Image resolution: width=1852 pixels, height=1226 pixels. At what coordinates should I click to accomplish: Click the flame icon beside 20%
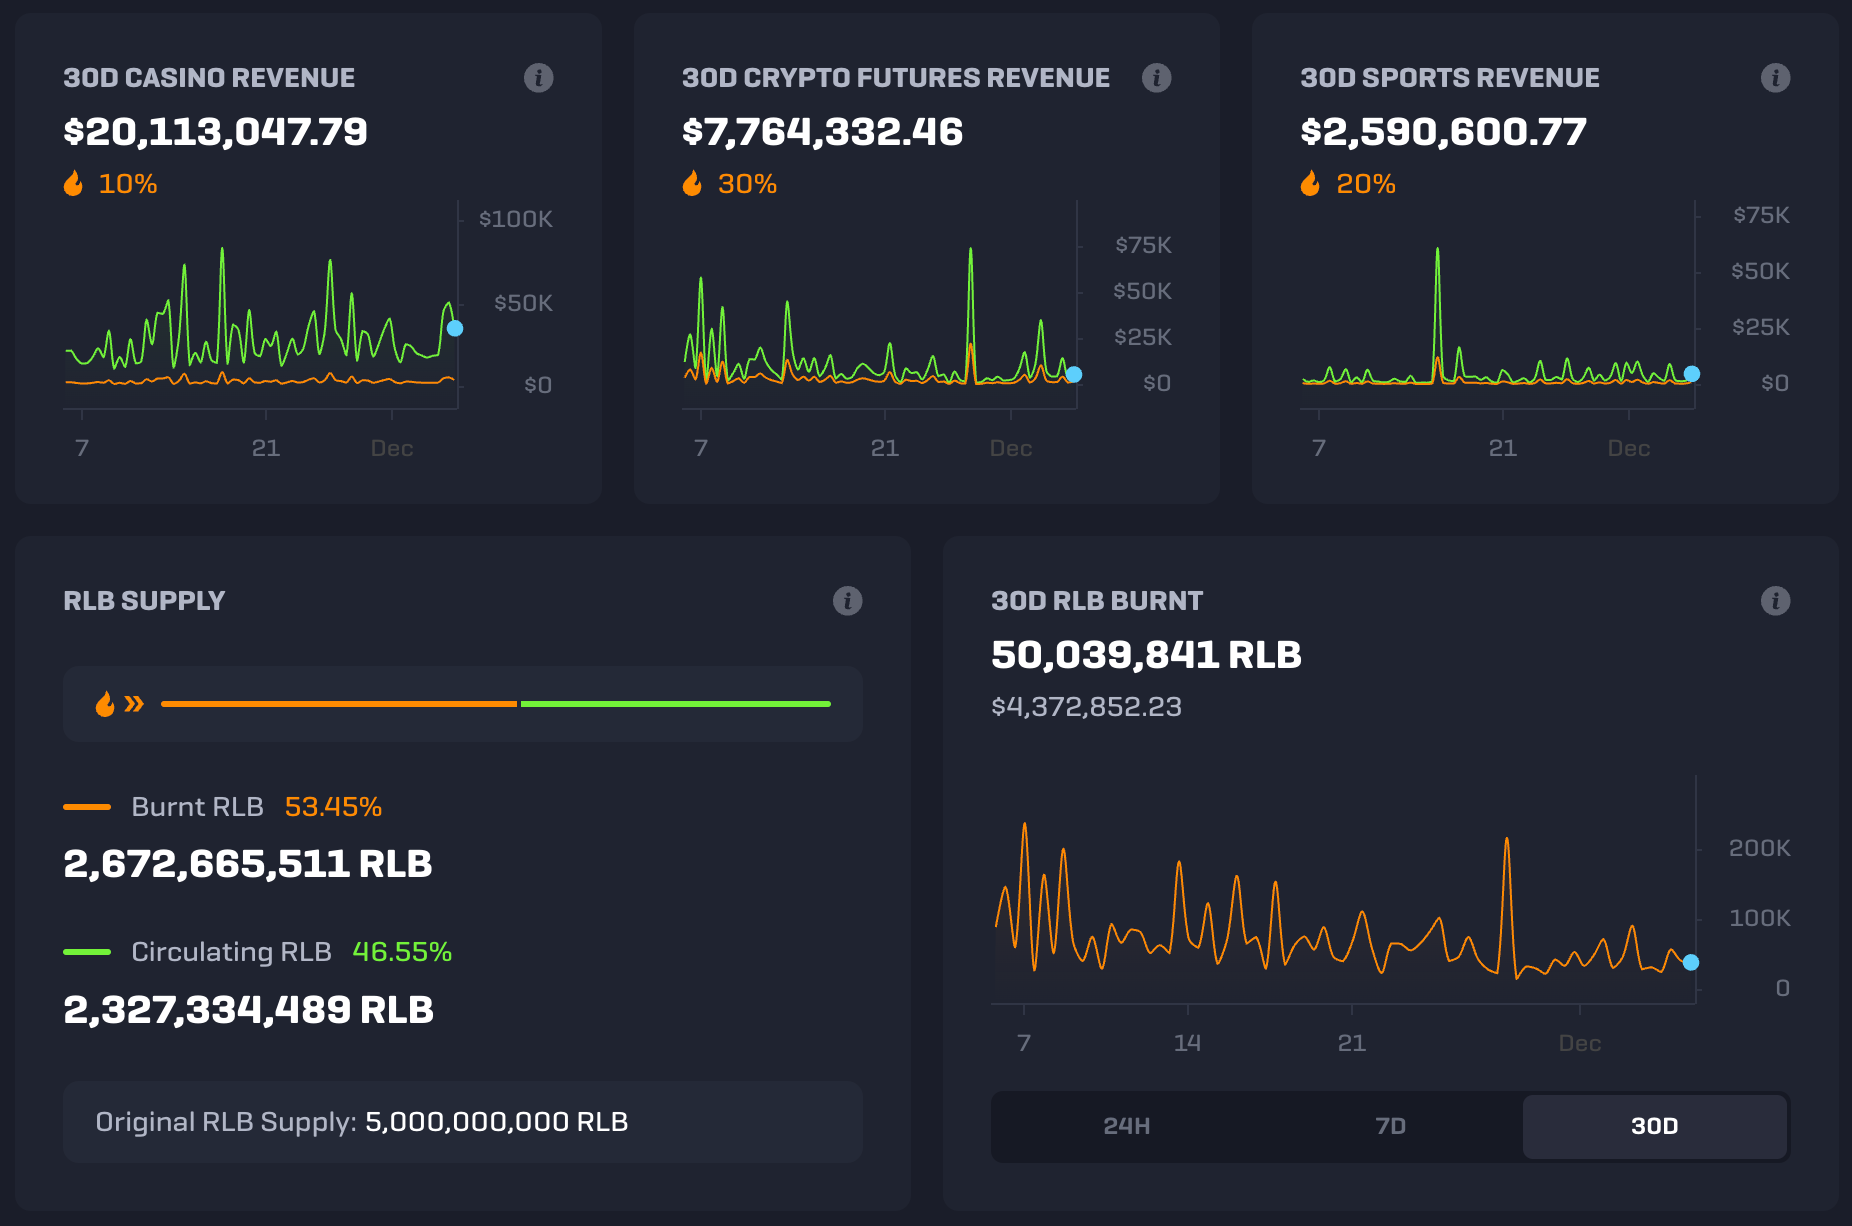click(x=1310, y=183)
